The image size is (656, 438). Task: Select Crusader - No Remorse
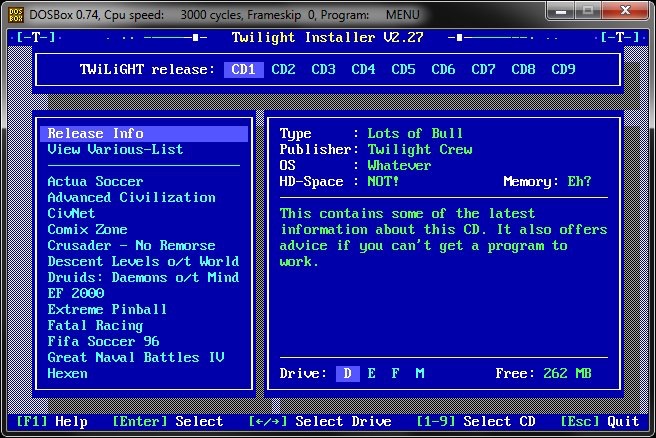tap(131, 246)
